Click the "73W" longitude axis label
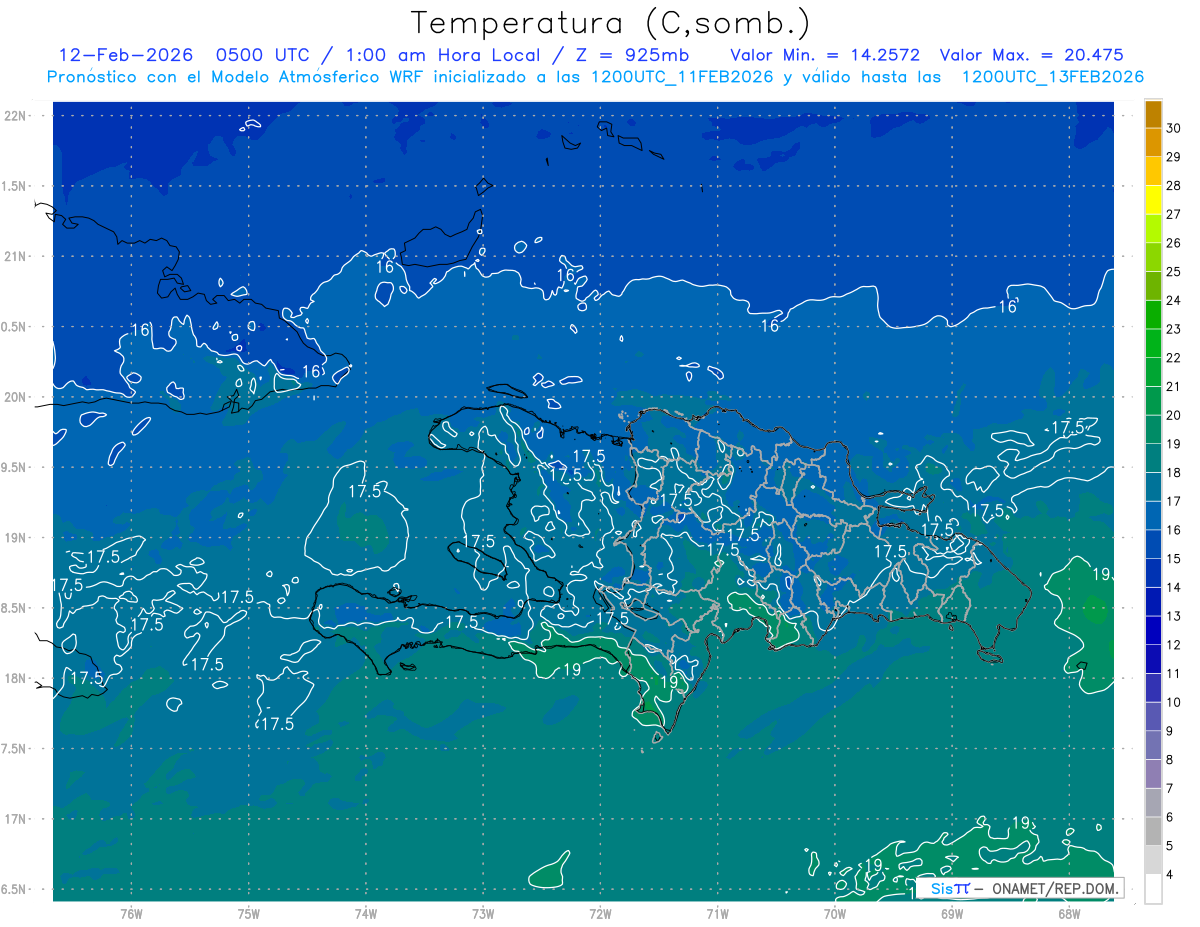Viewport: 1200px width, 927px height. coord(483,913)
